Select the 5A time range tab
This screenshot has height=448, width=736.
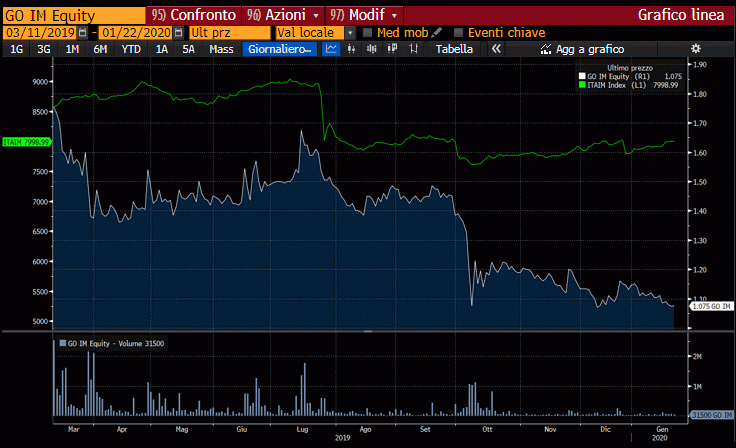188,49
